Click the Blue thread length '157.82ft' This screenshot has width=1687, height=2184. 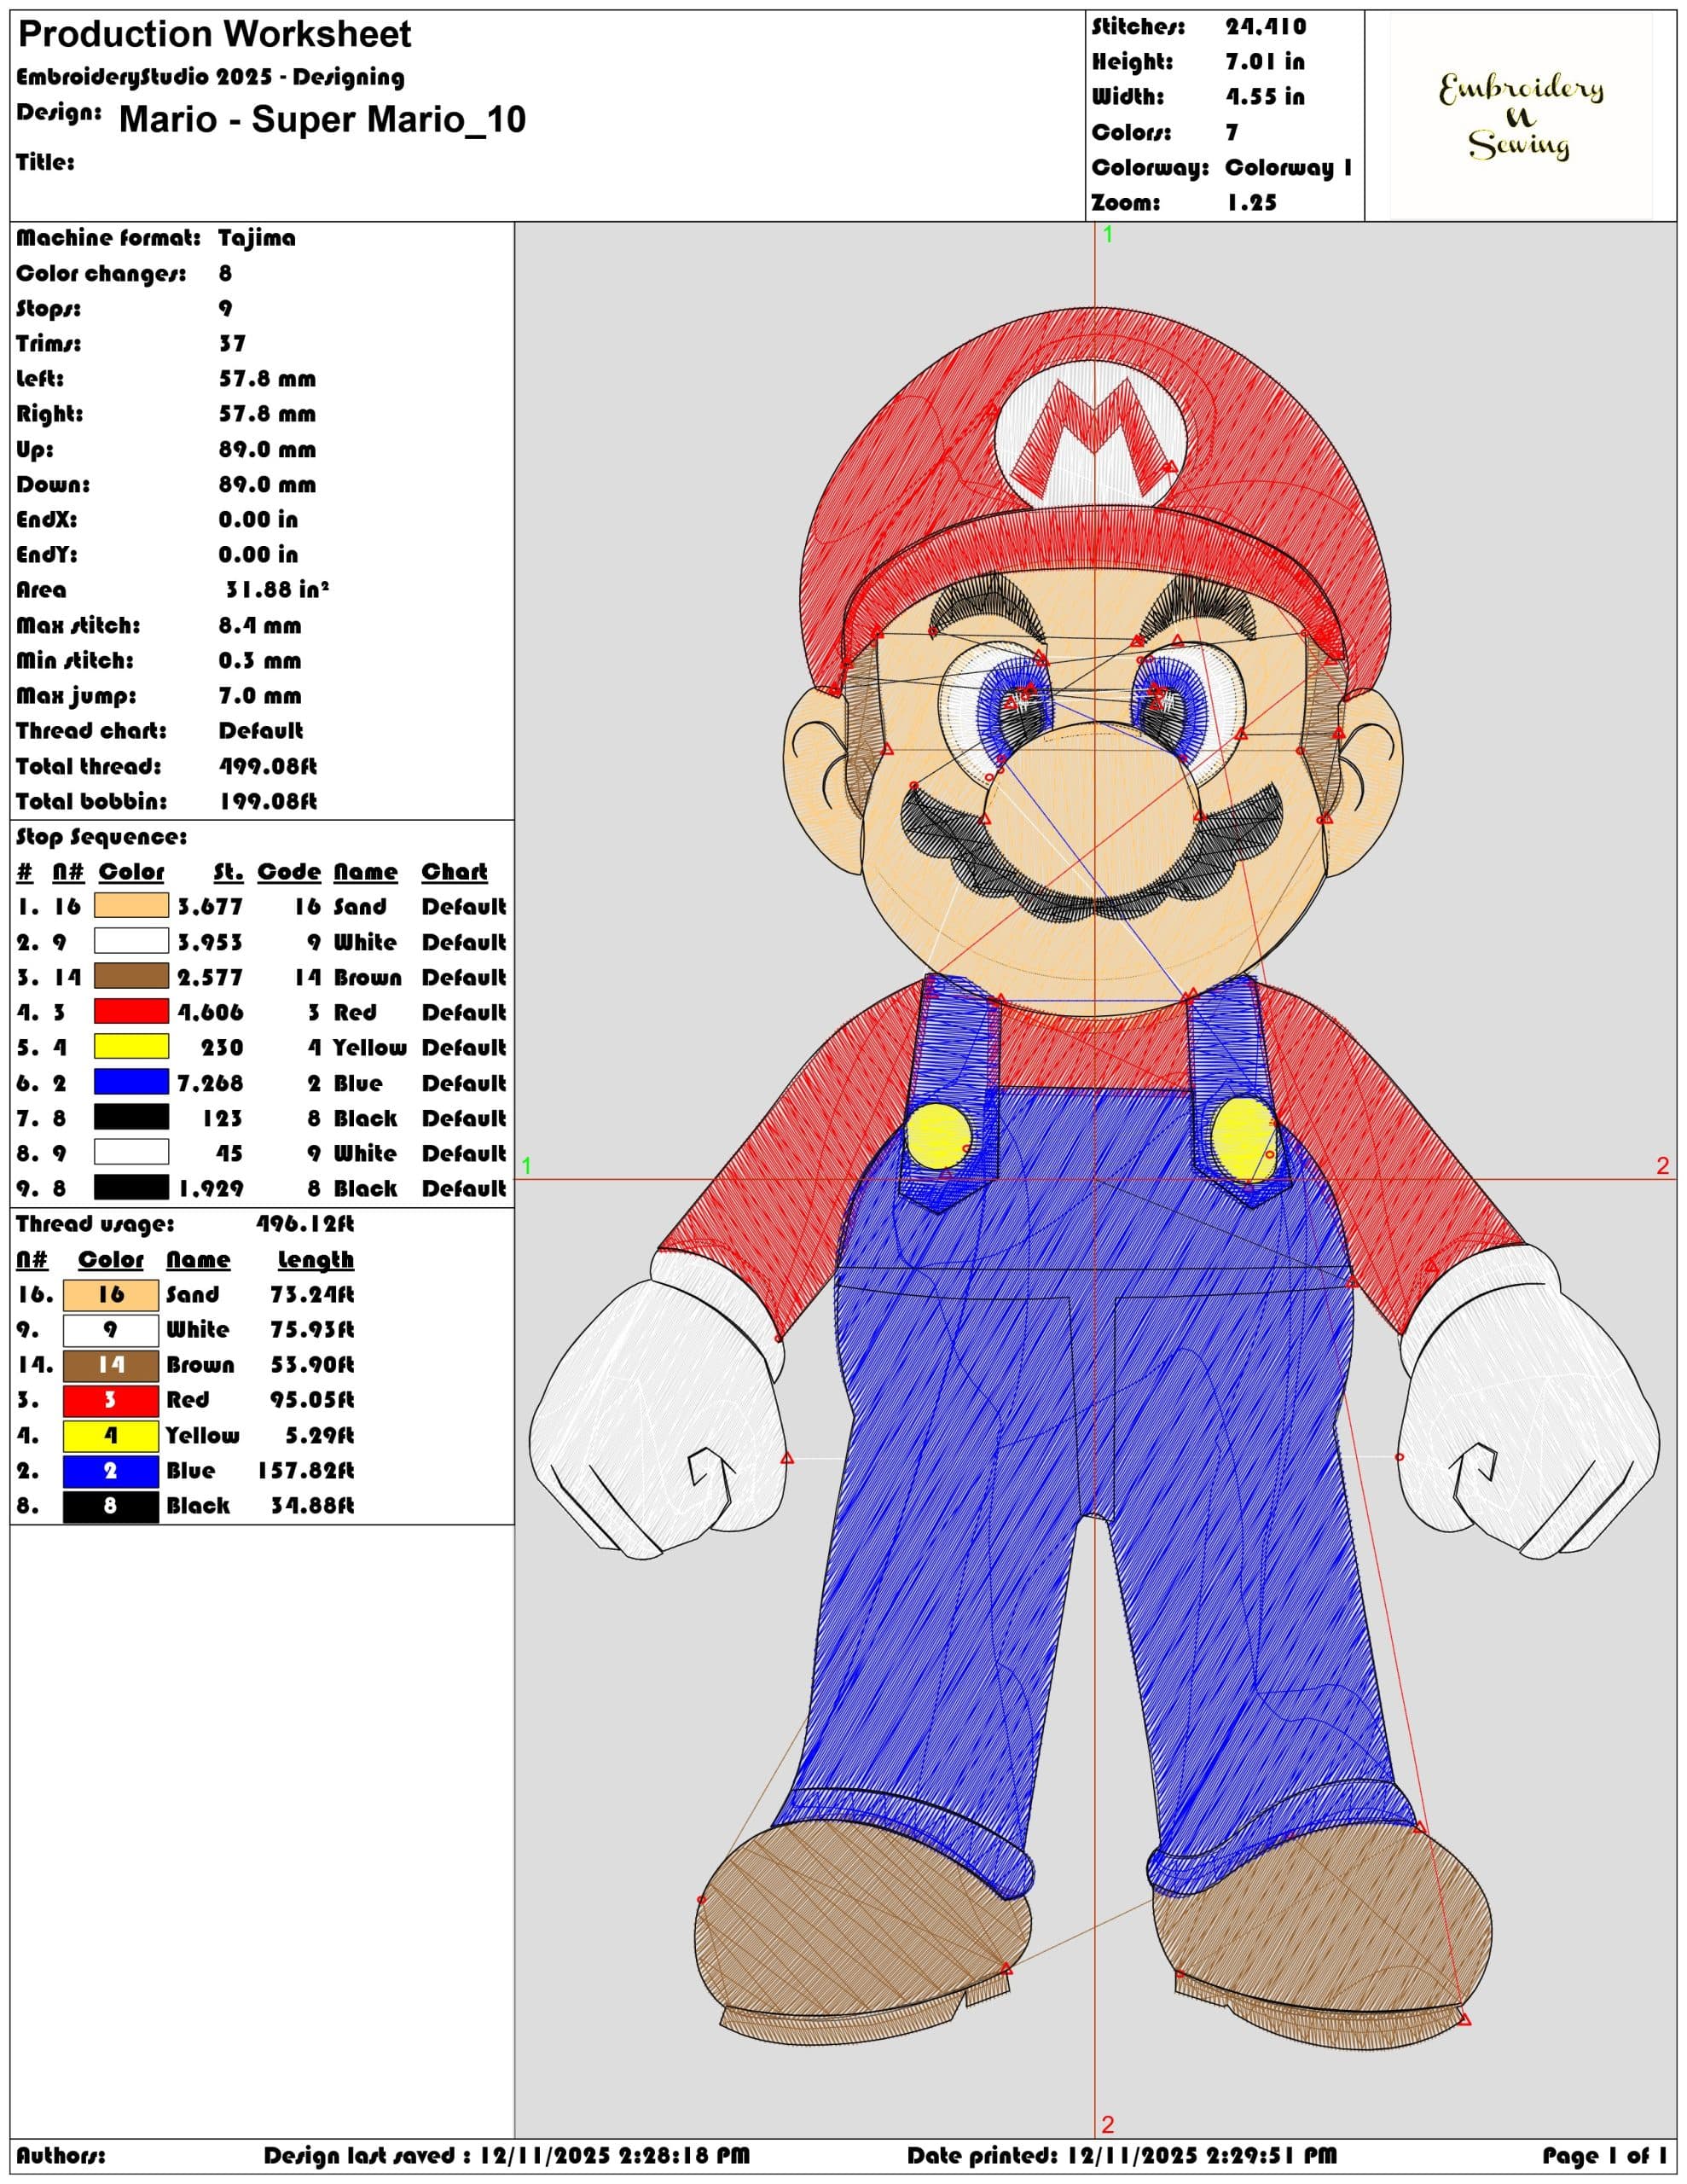coord(305,1471)
